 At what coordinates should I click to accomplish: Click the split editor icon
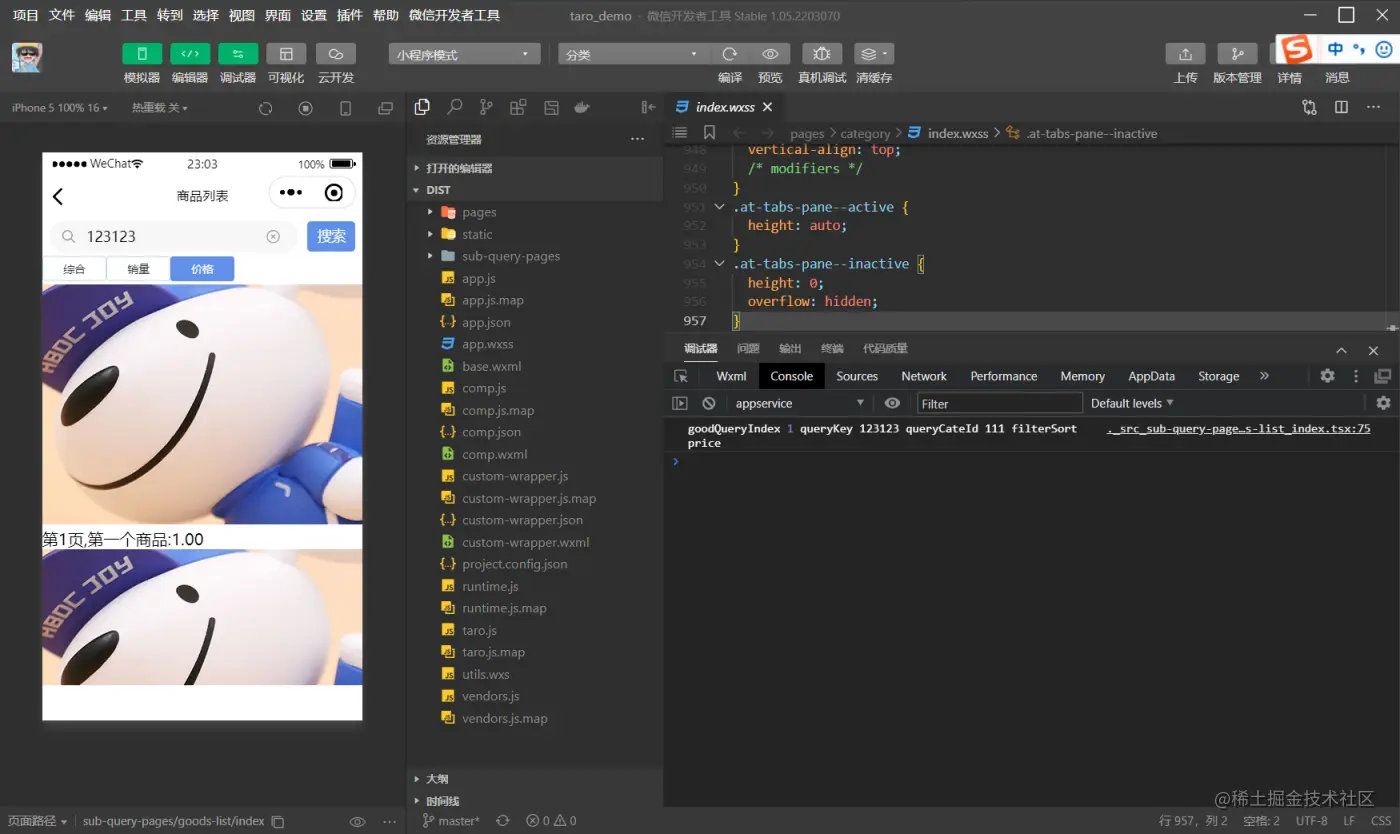(x=1342, y=107)
